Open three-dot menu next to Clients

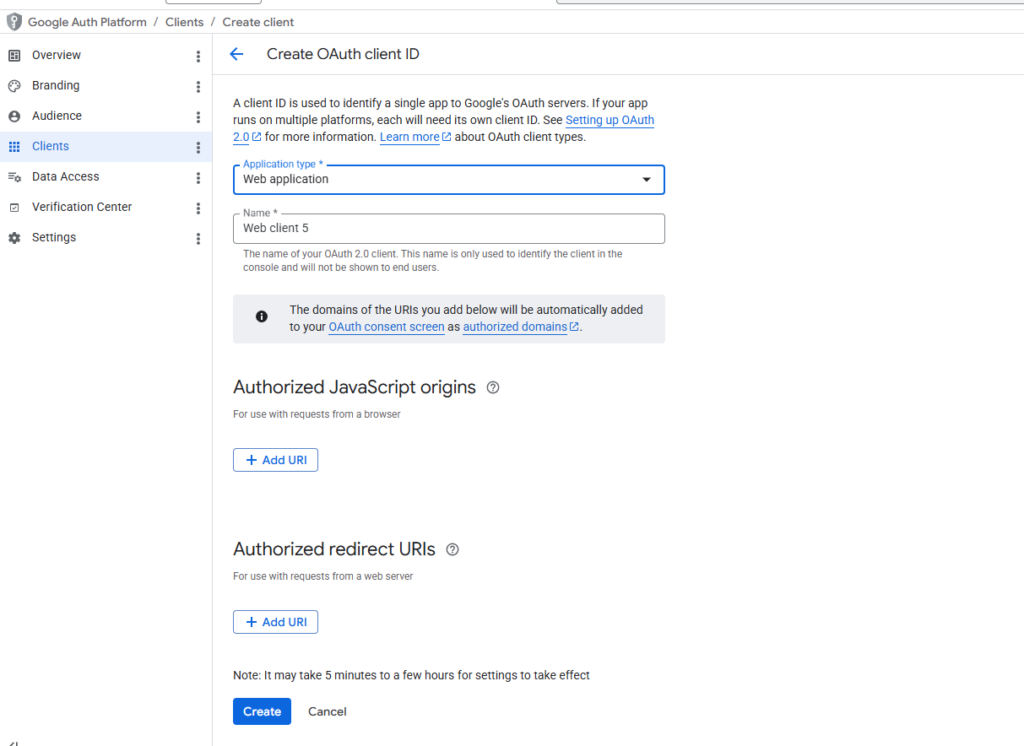(x=198, y=147)
